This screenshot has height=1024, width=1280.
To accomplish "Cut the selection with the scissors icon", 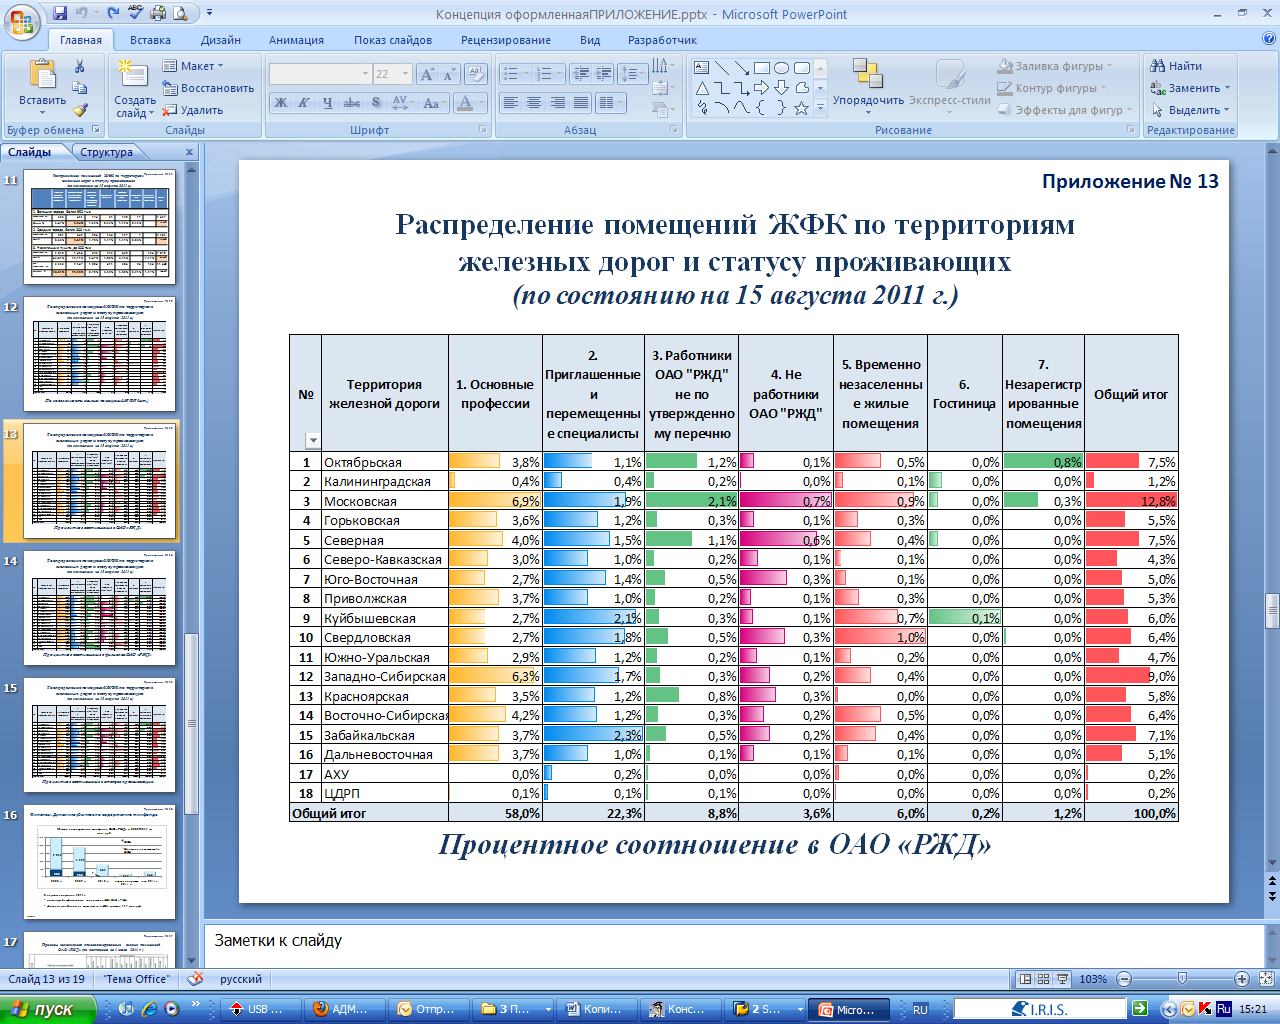I will (80, 66).
